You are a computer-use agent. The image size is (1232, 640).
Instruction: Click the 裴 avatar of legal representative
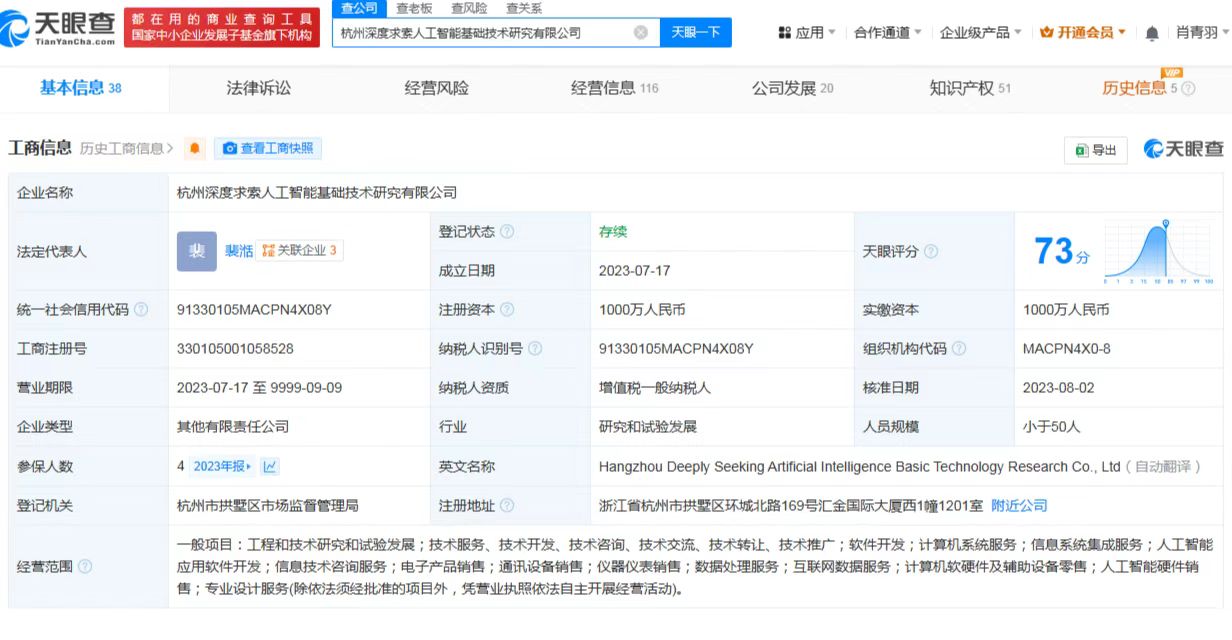point(196,251)
